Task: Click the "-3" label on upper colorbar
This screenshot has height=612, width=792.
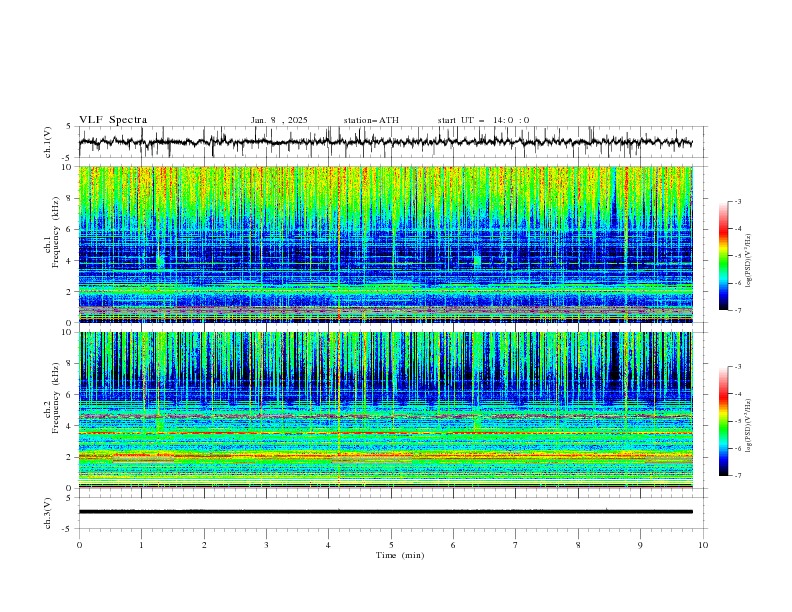Action: click(x=737, y=201)
